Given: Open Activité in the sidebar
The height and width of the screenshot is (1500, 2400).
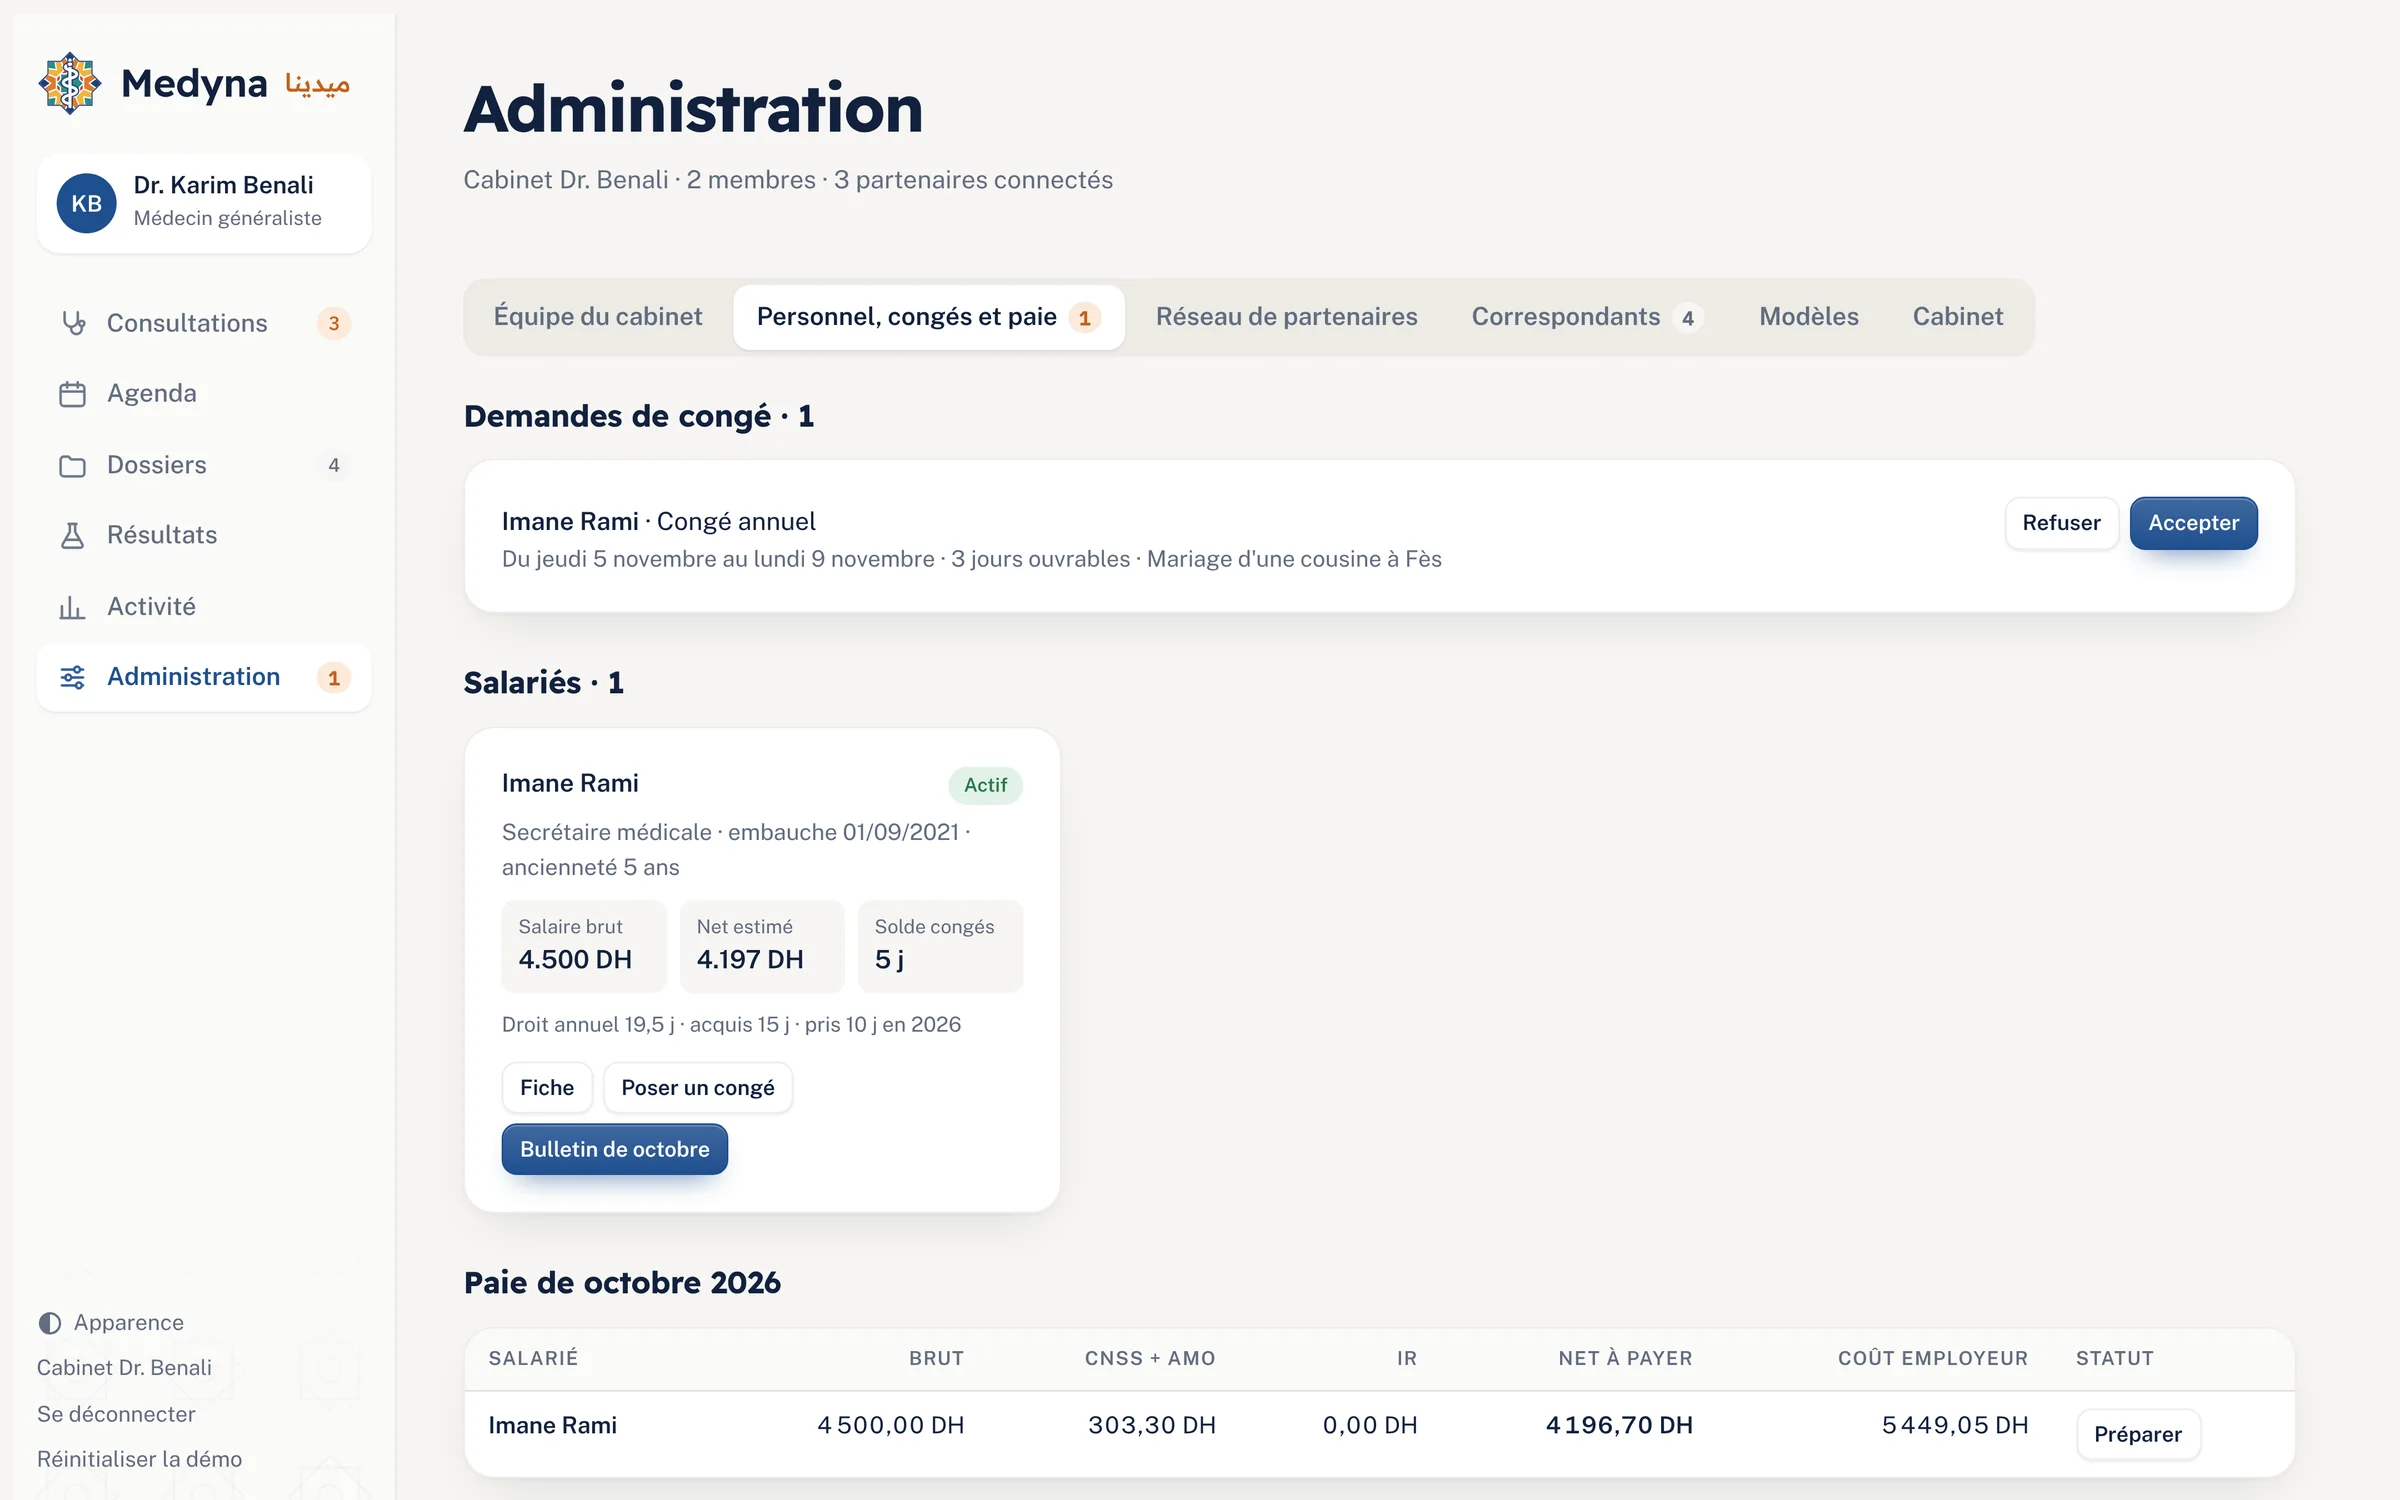Looking at the screenshot, I should pyautogui.click(x=204, y=606).
